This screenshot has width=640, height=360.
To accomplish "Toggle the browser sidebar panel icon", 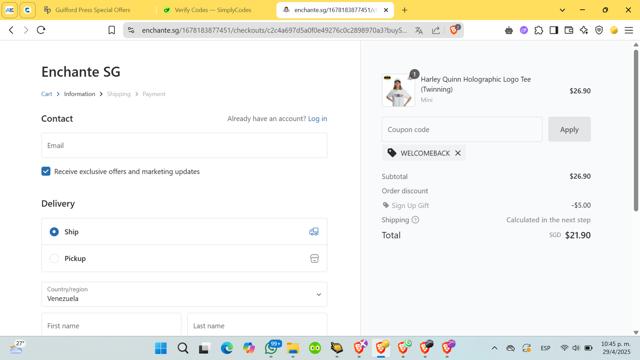I will point(553,30).
